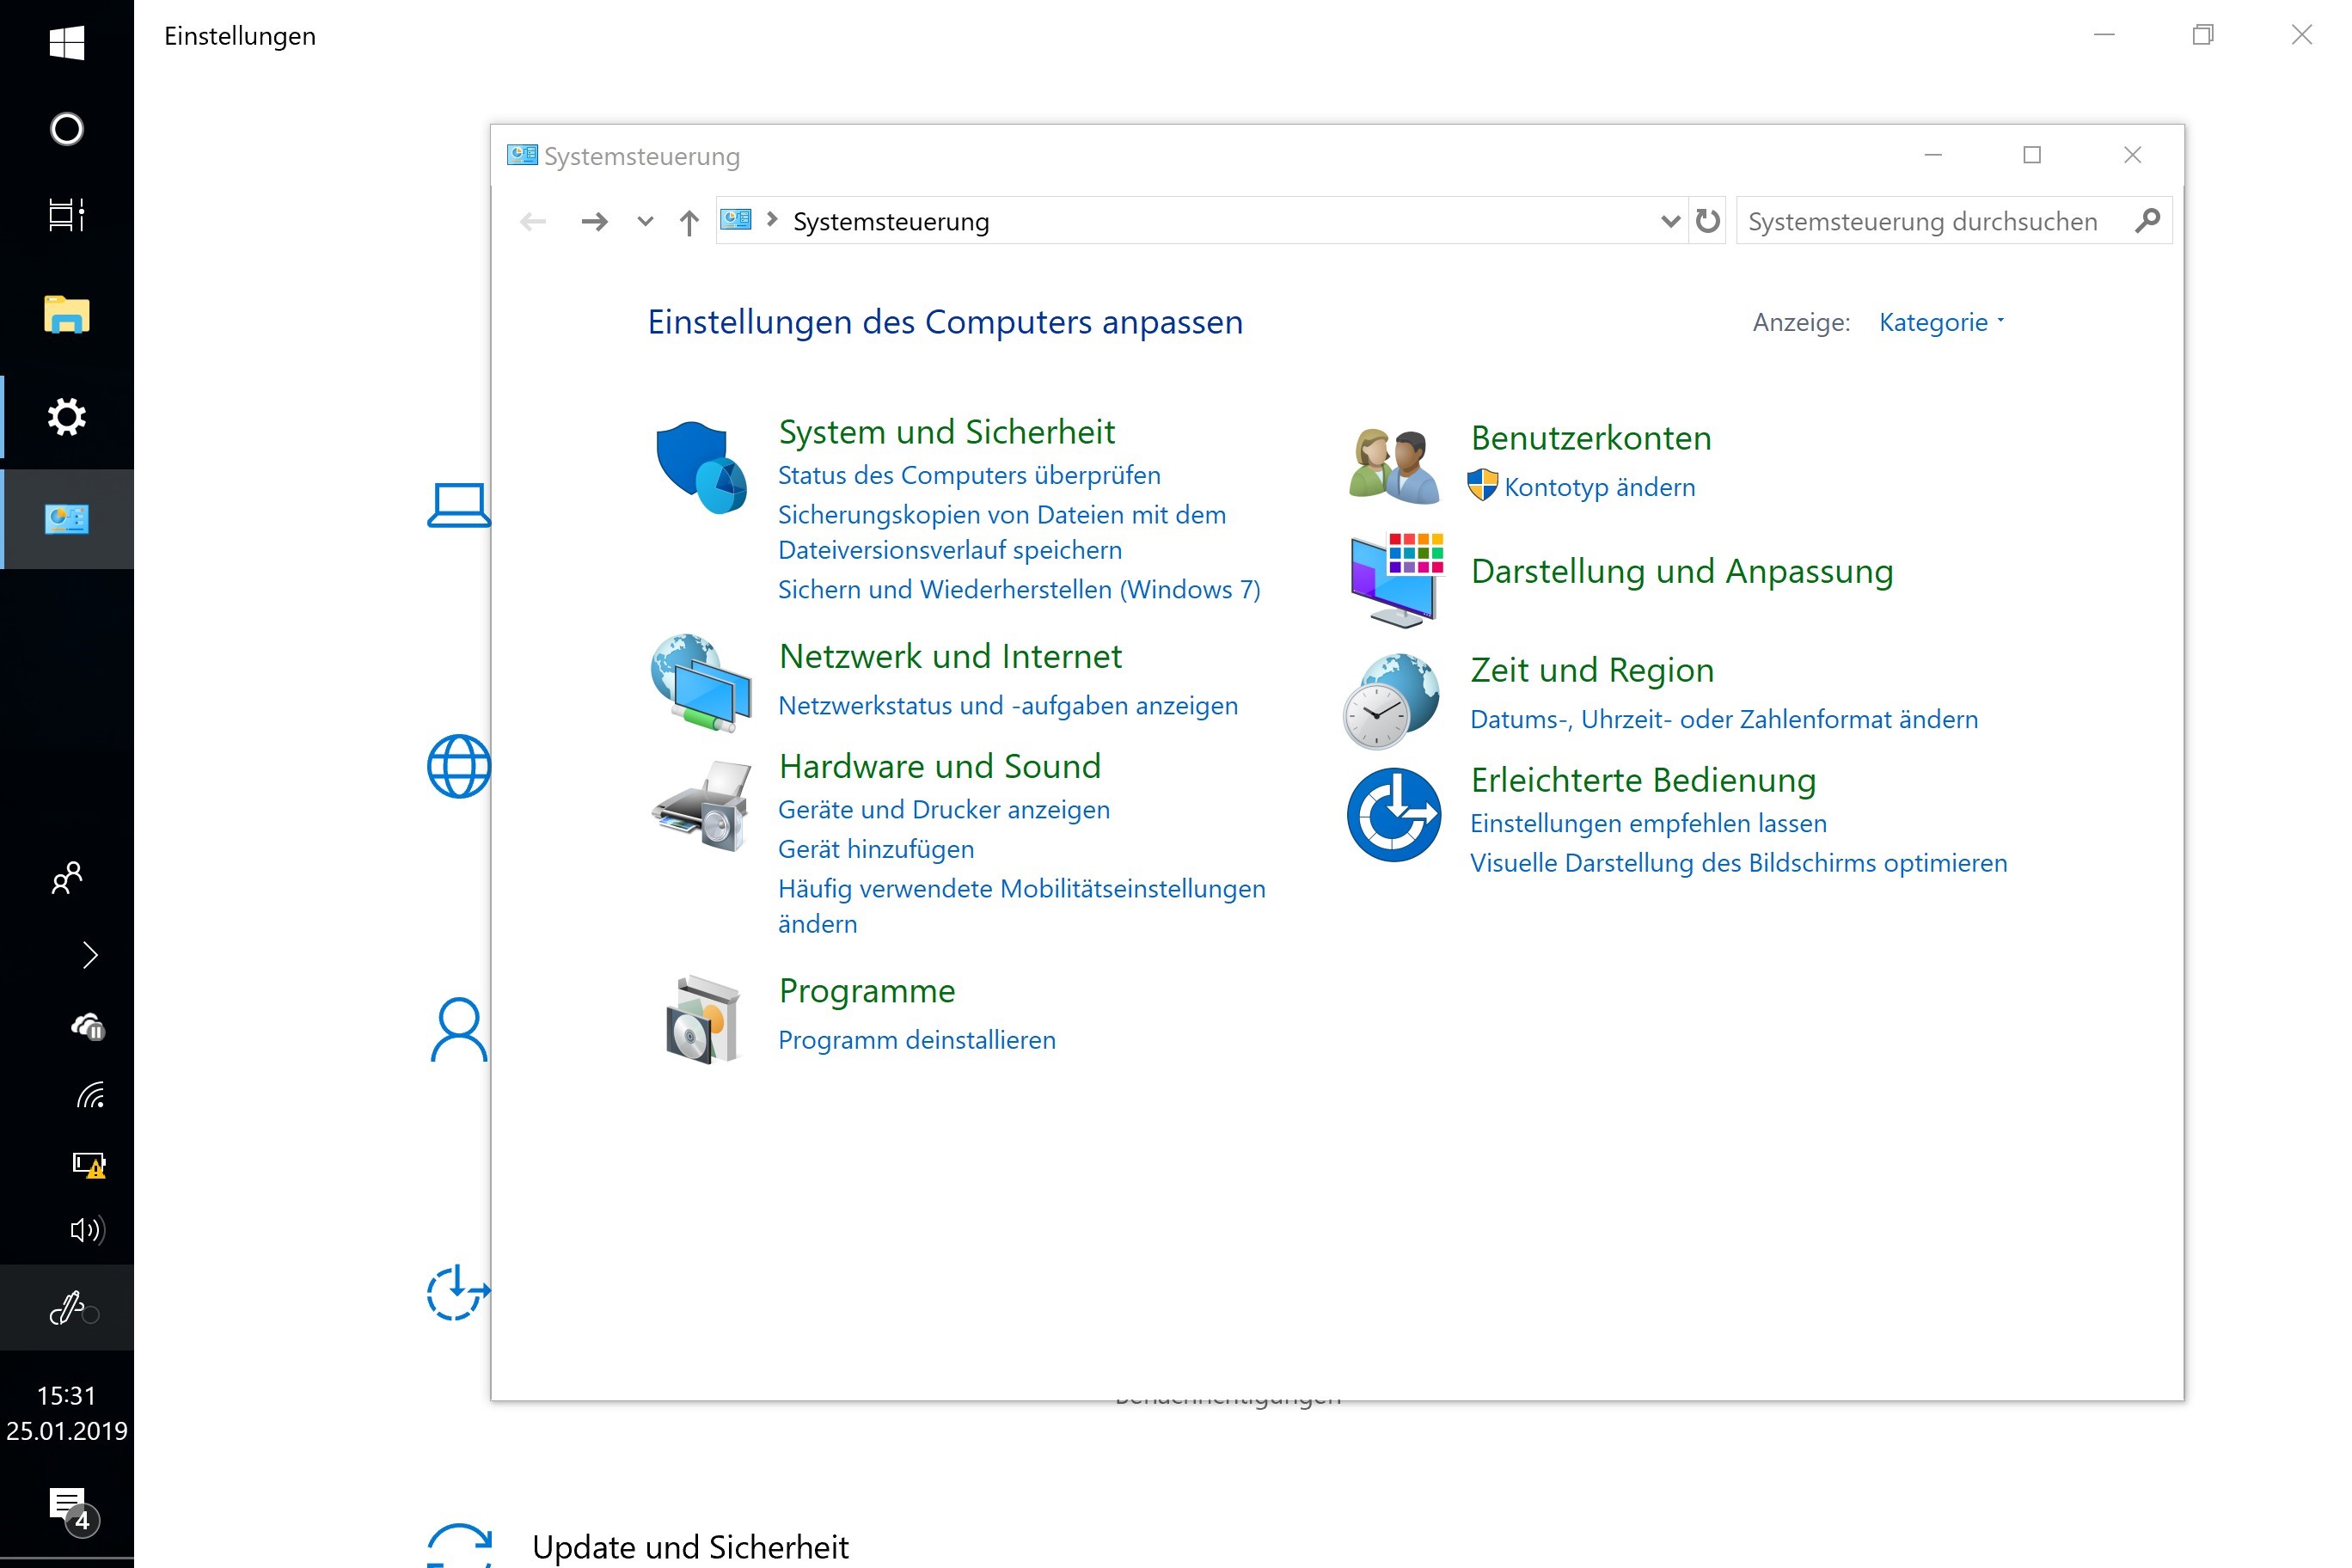Open Kontotyp ändern link
Screen dimensions: 2352x1568
(1598, 487)
